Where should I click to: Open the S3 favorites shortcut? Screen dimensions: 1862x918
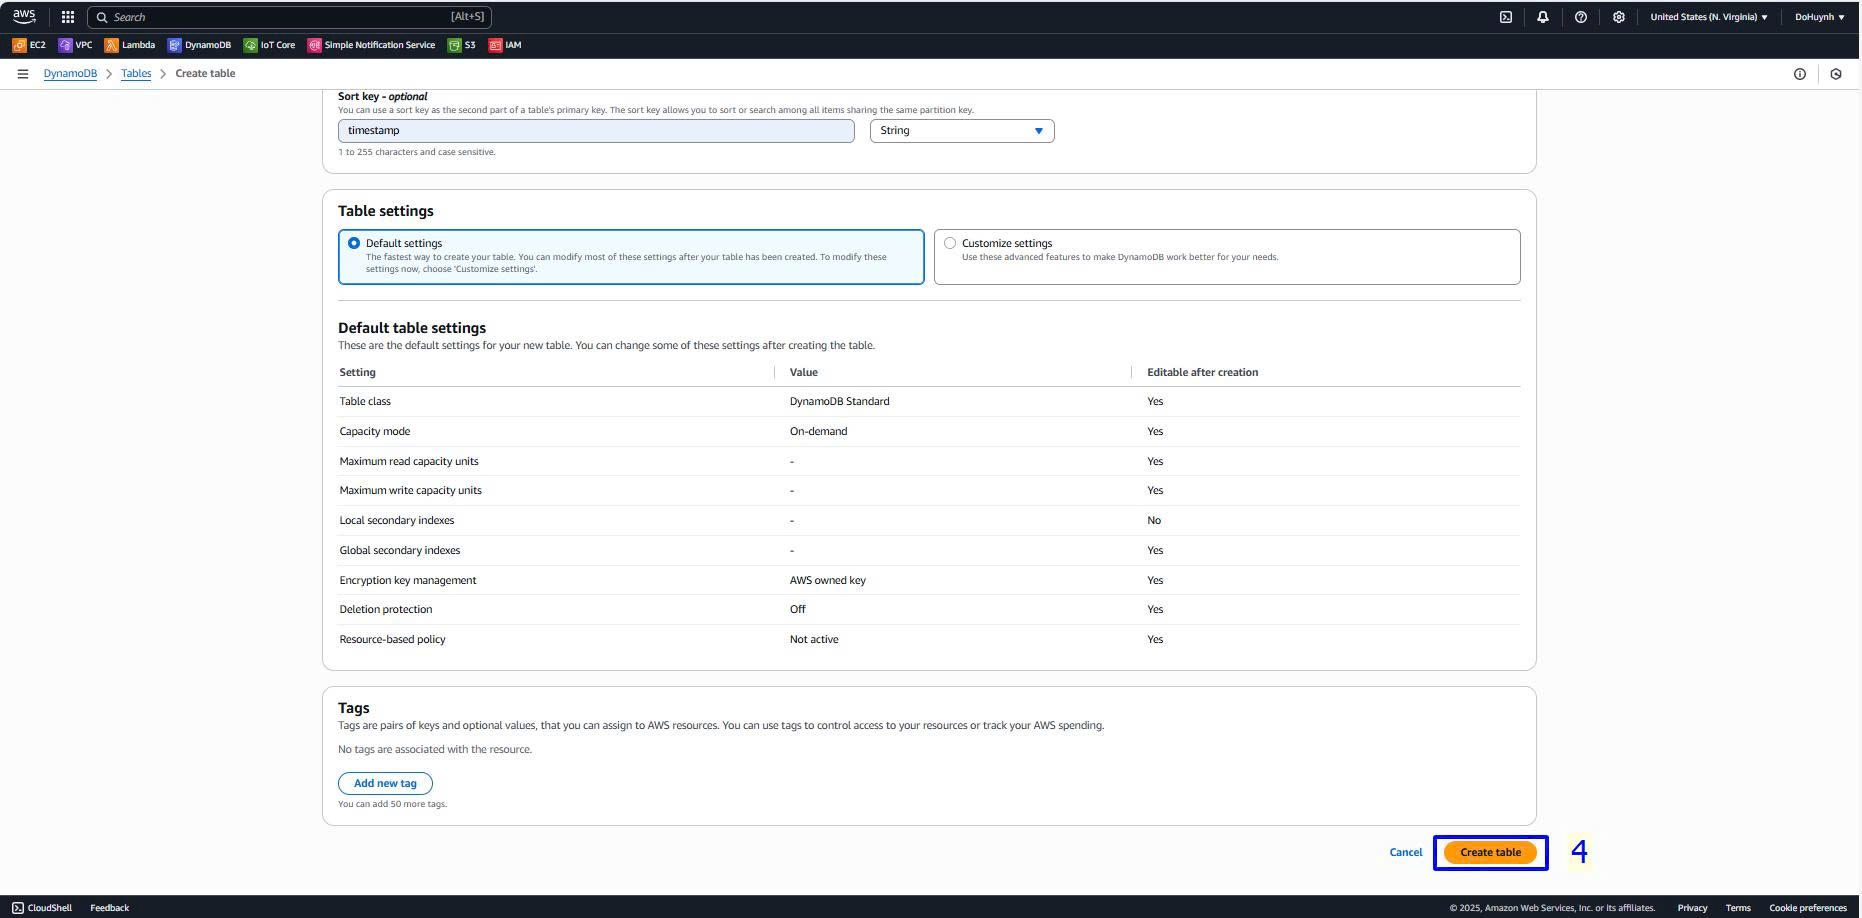click(x=462, y=45)
